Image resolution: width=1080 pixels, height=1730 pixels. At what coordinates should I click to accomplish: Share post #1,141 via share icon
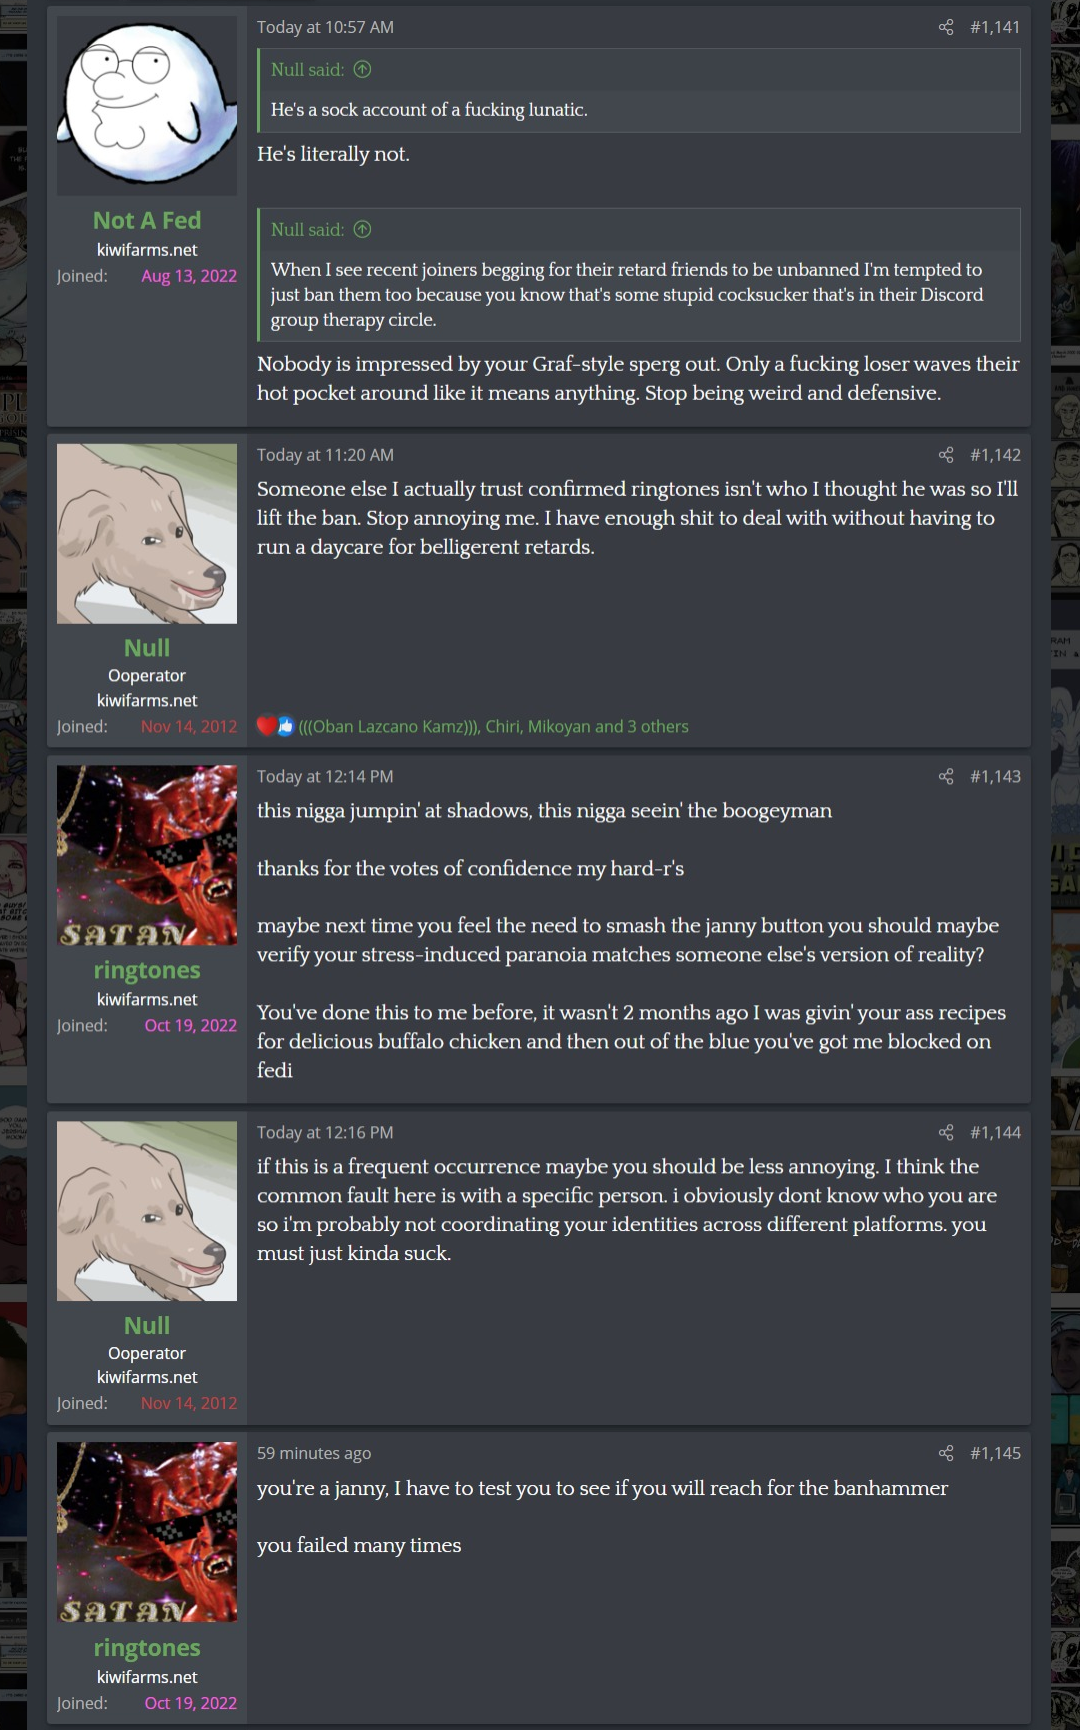point(946,27)
